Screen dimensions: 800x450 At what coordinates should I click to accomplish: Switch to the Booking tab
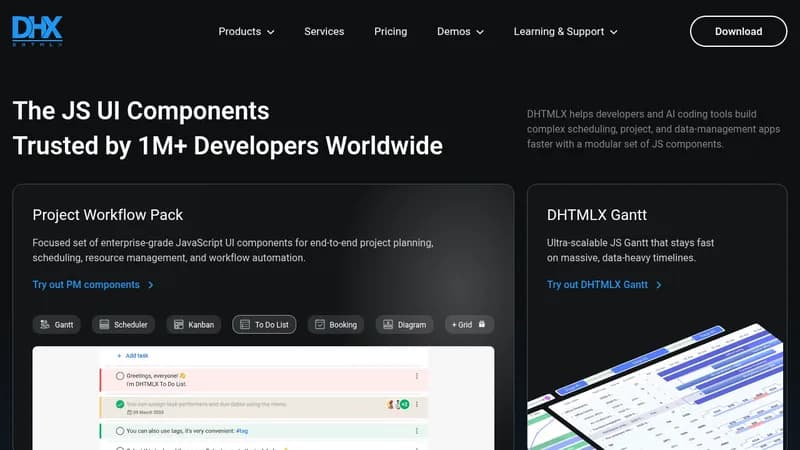pyautogui.click(x=336, y=324)
